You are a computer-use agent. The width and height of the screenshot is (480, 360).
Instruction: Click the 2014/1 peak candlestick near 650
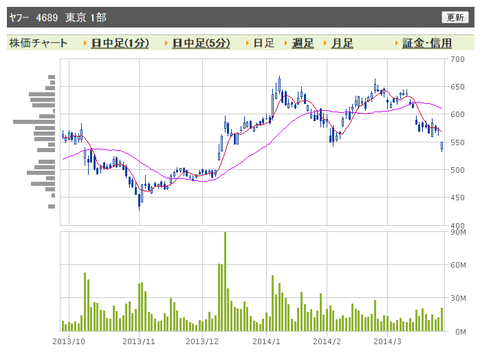tap(280, 85)
